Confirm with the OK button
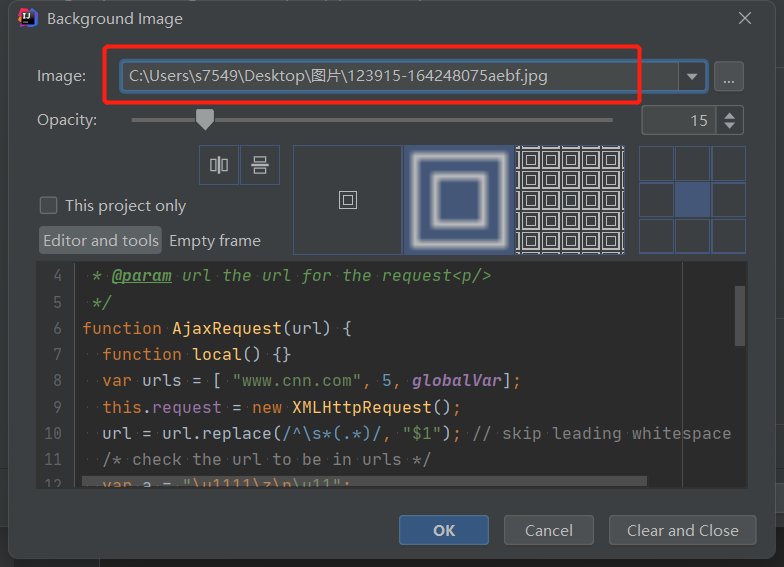This screenshot has width=784, height=567. coord(444,530)
